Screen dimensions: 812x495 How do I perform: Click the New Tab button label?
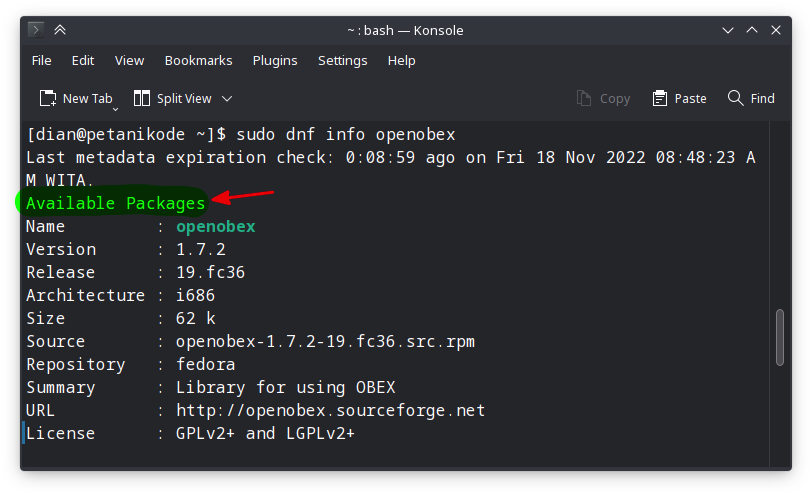88,98
